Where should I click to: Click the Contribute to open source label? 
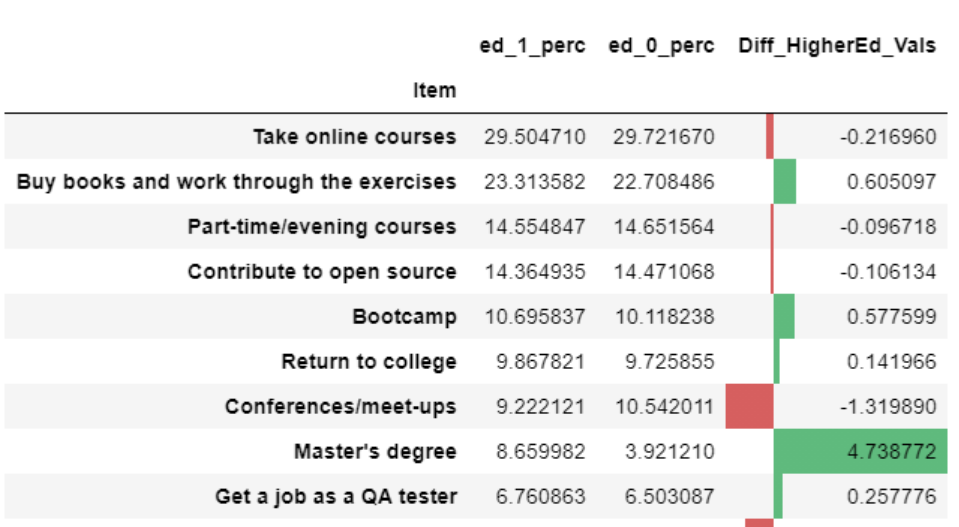(321, 271)
